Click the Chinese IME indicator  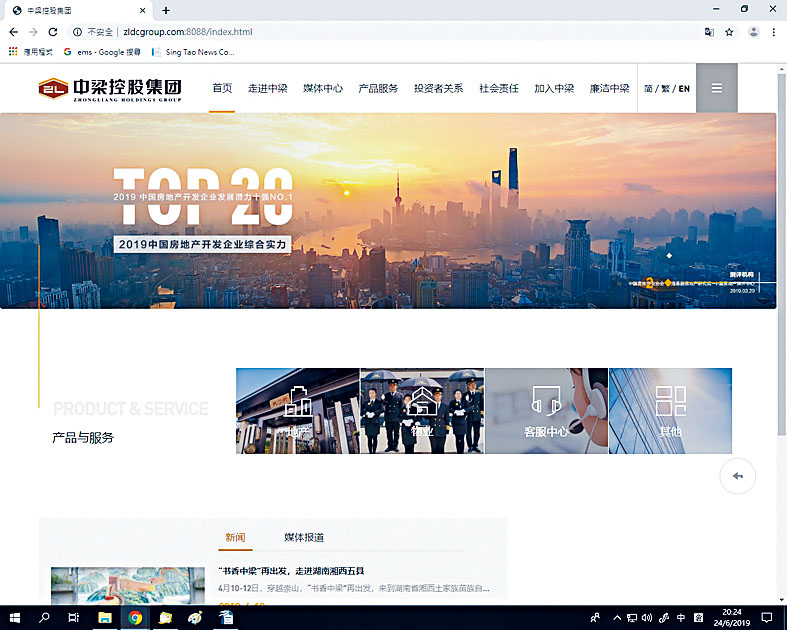(x=681, y=618)
